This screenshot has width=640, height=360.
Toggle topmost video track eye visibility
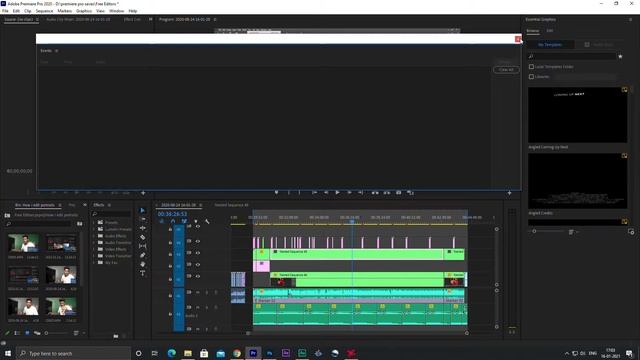198,227
